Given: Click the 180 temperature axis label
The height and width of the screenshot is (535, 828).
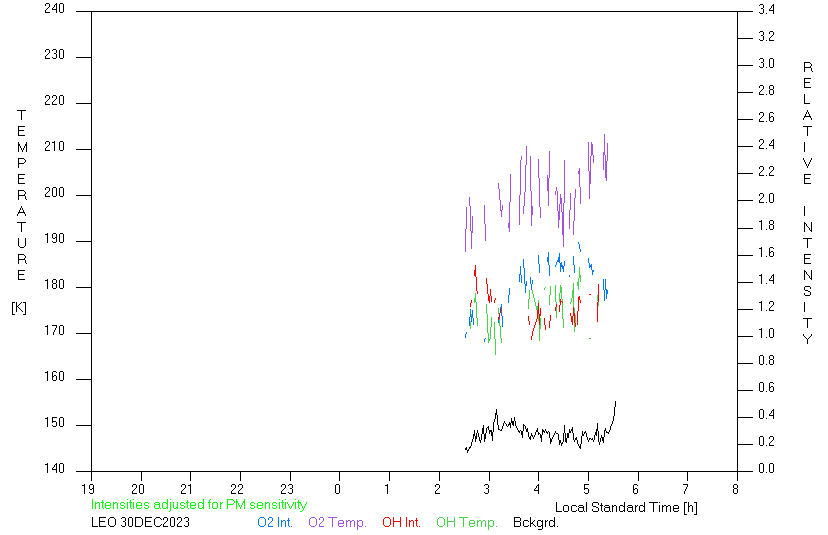Looking at the screenshot, I should pyautogui.click(x=54, y=284).
